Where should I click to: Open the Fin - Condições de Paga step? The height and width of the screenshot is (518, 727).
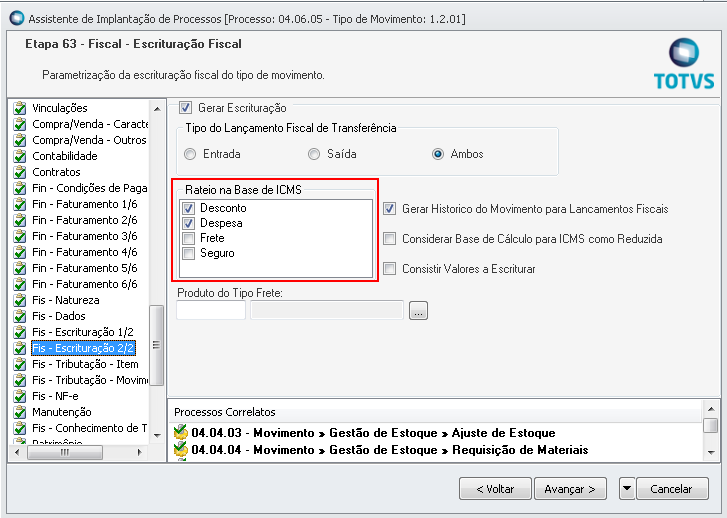pos(89,188)
